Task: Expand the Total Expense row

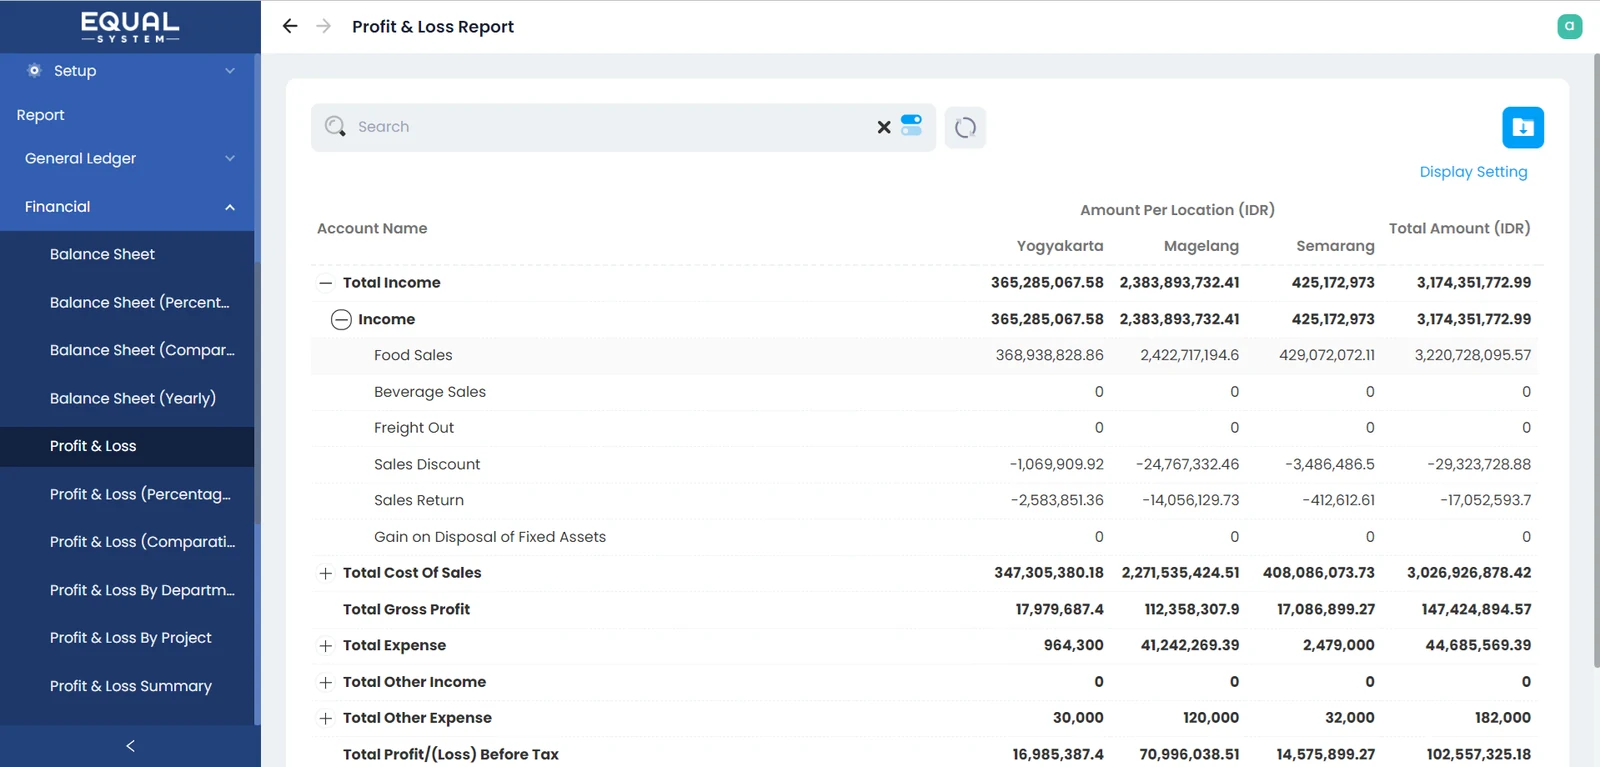Action: tap(325, 646)
